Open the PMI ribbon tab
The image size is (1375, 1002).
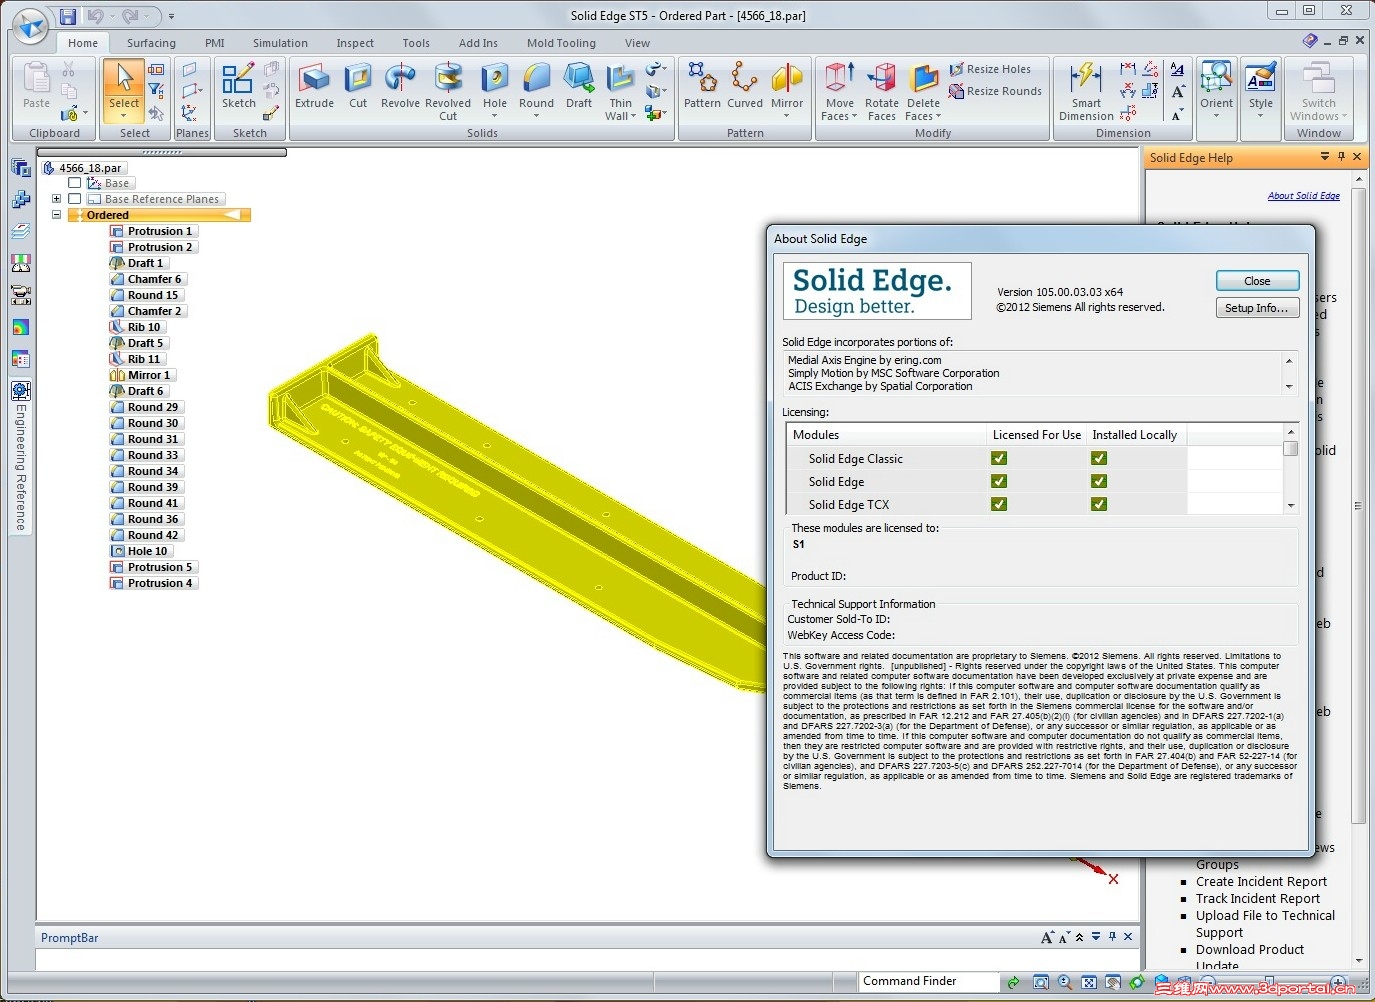pyautogui.click(x=214, y=43)
